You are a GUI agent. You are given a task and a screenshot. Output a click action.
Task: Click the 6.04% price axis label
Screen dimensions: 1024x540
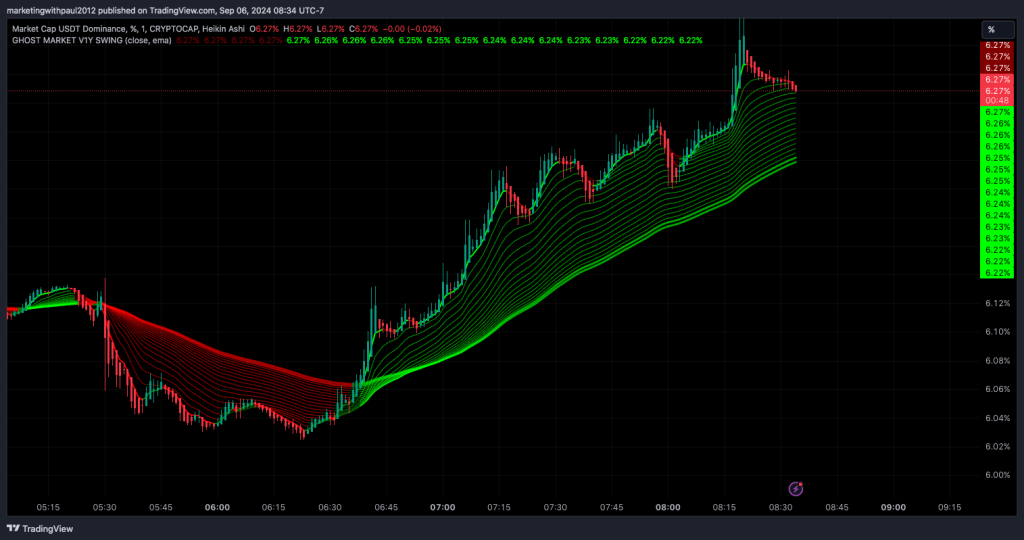[998, 418]
